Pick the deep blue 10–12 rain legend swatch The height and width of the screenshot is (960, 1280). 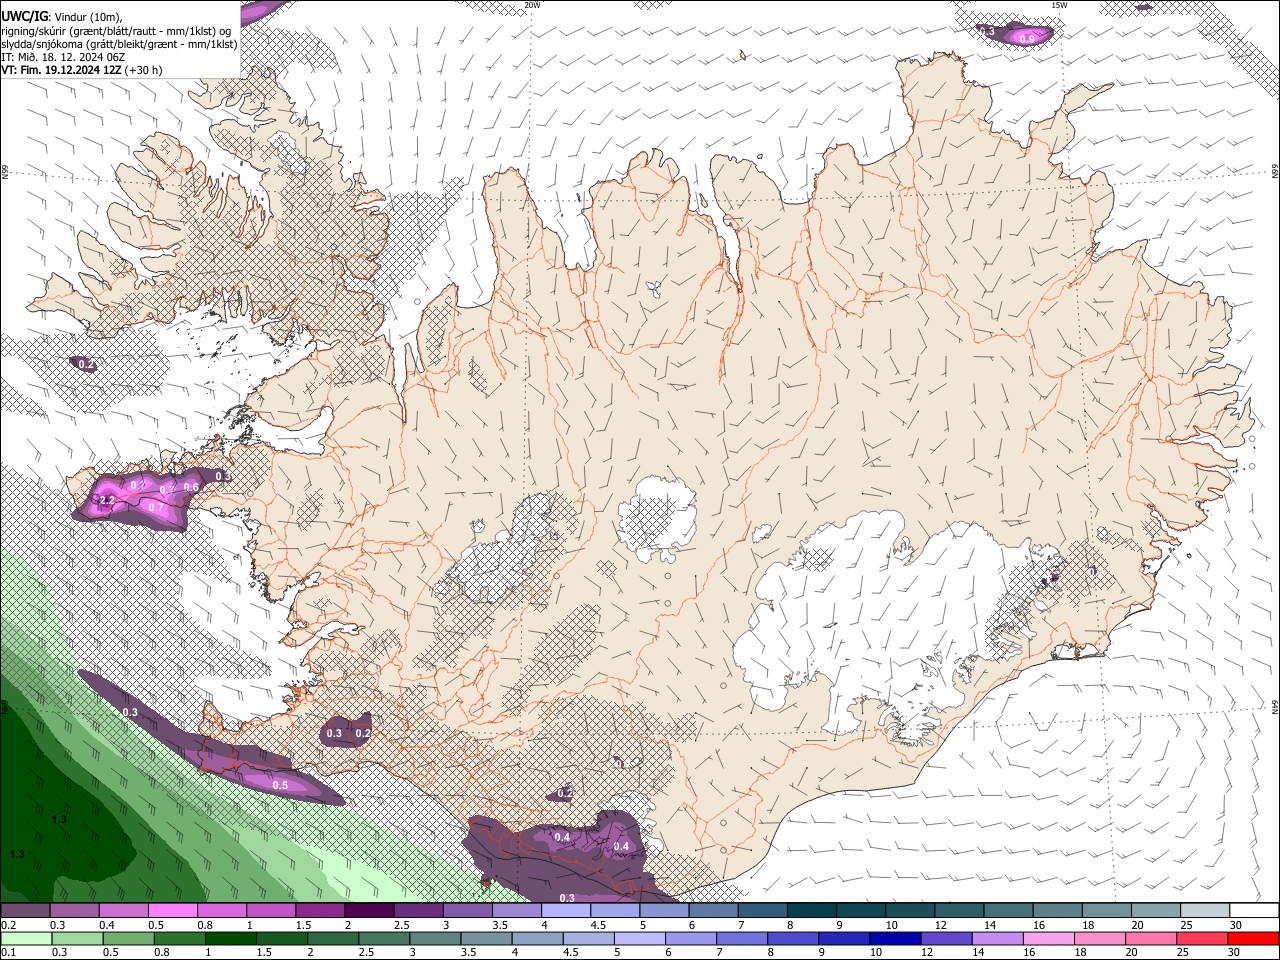coord(895,939)
